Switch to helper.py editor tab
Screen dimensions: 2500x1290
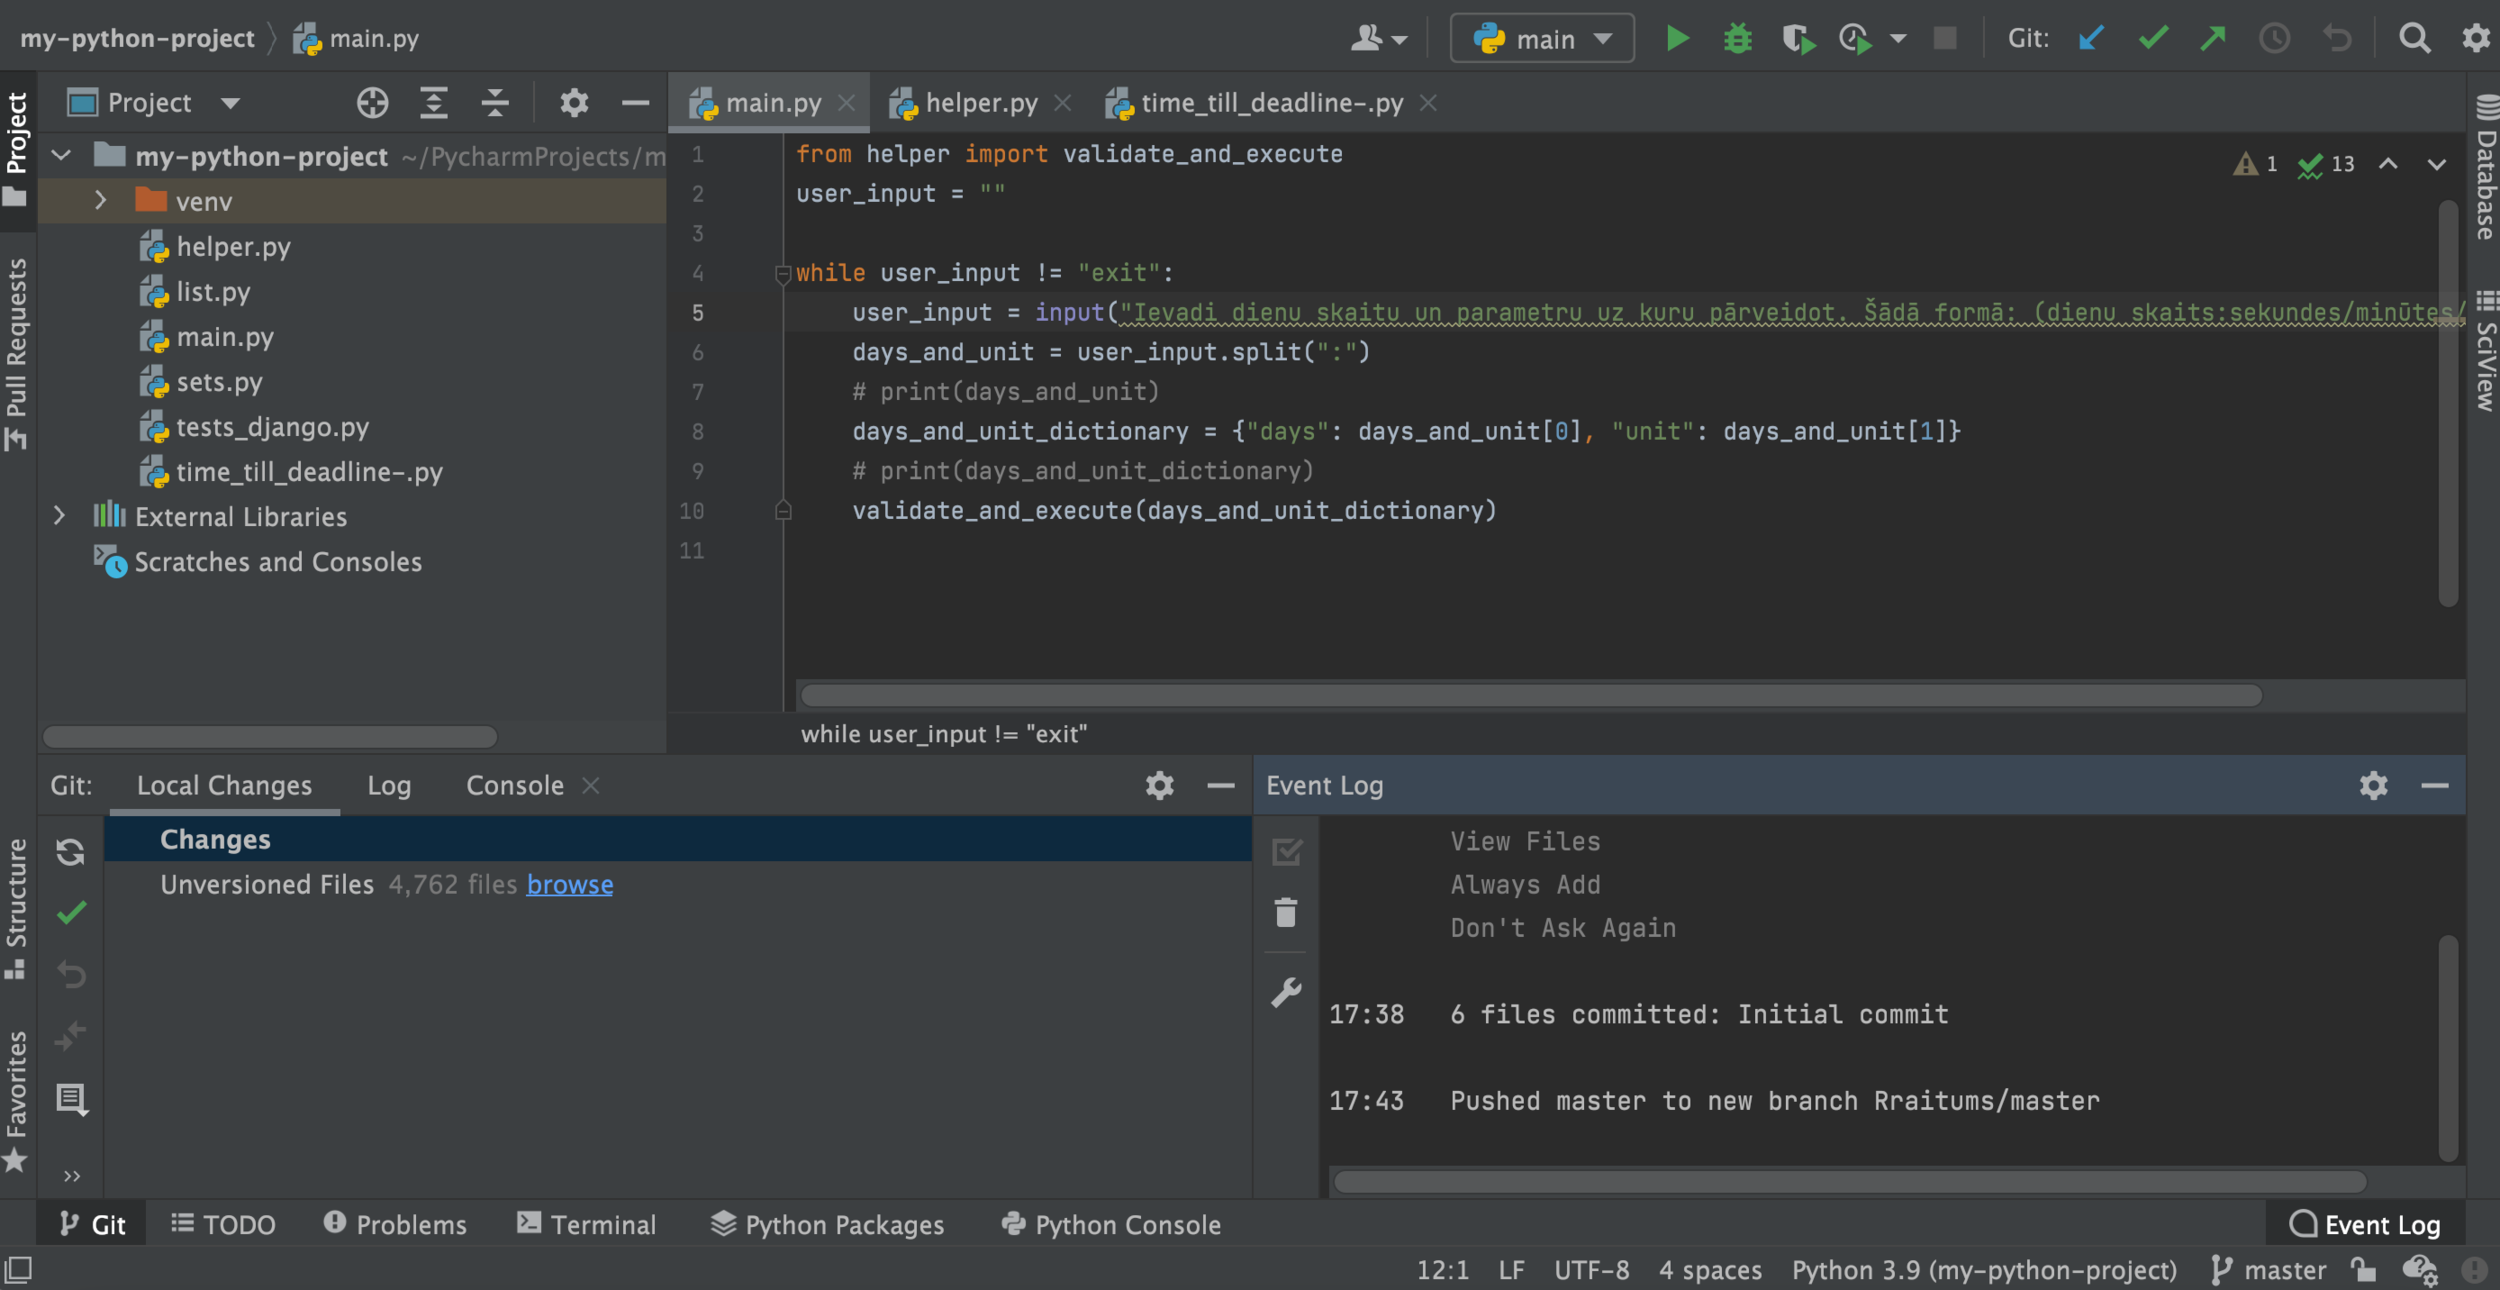[980, 103]
